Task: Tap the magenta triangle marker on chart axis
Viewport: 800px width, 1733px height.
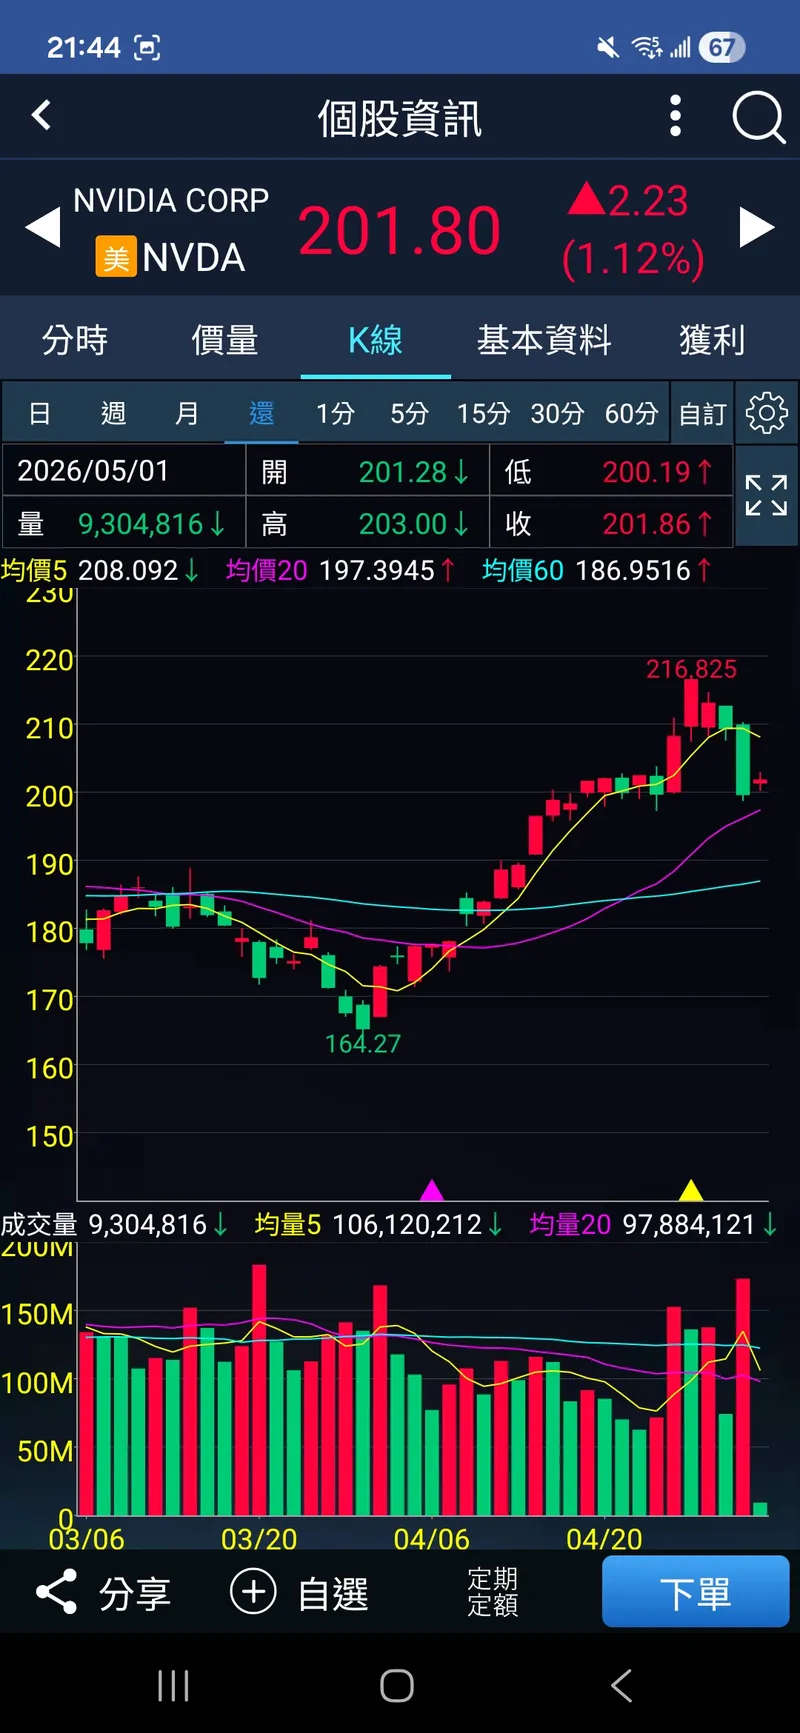Action: 431,1190
